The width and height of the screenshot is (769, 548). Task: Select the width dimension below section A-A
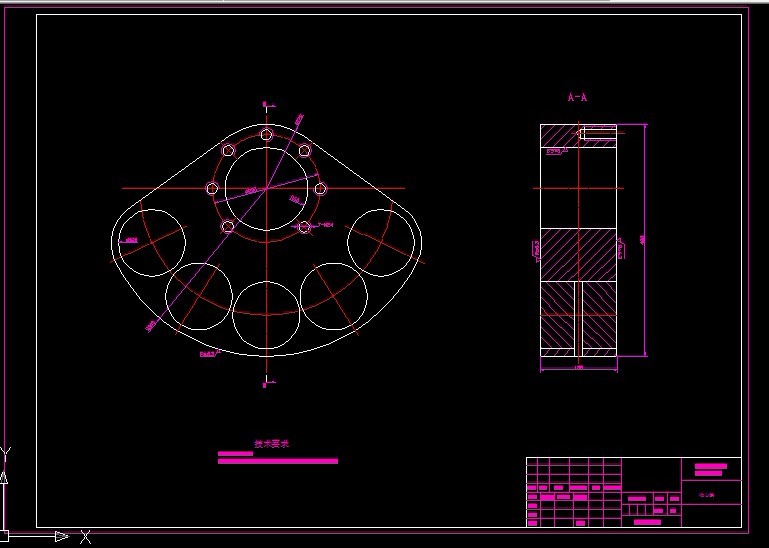(579, 367)
